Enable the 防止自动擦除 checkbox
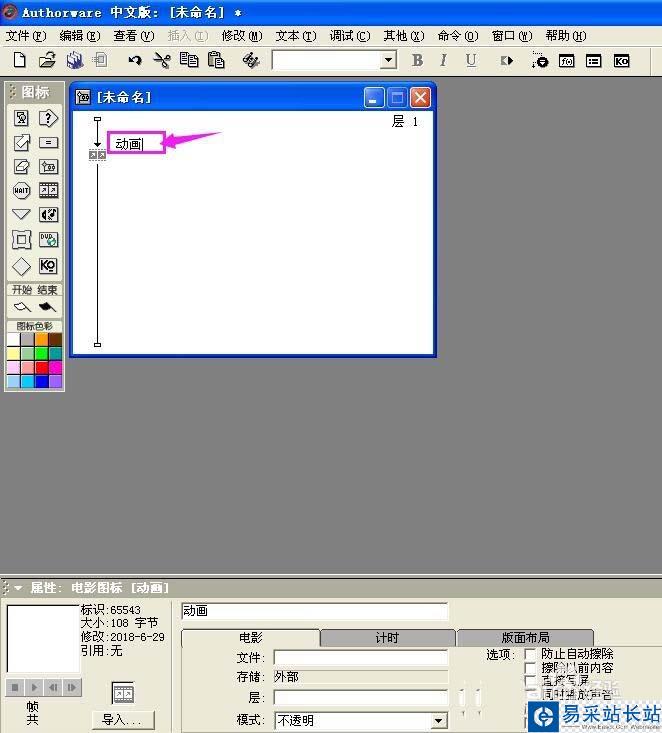This screenshot has width=662, height=733. pos(530,654)
